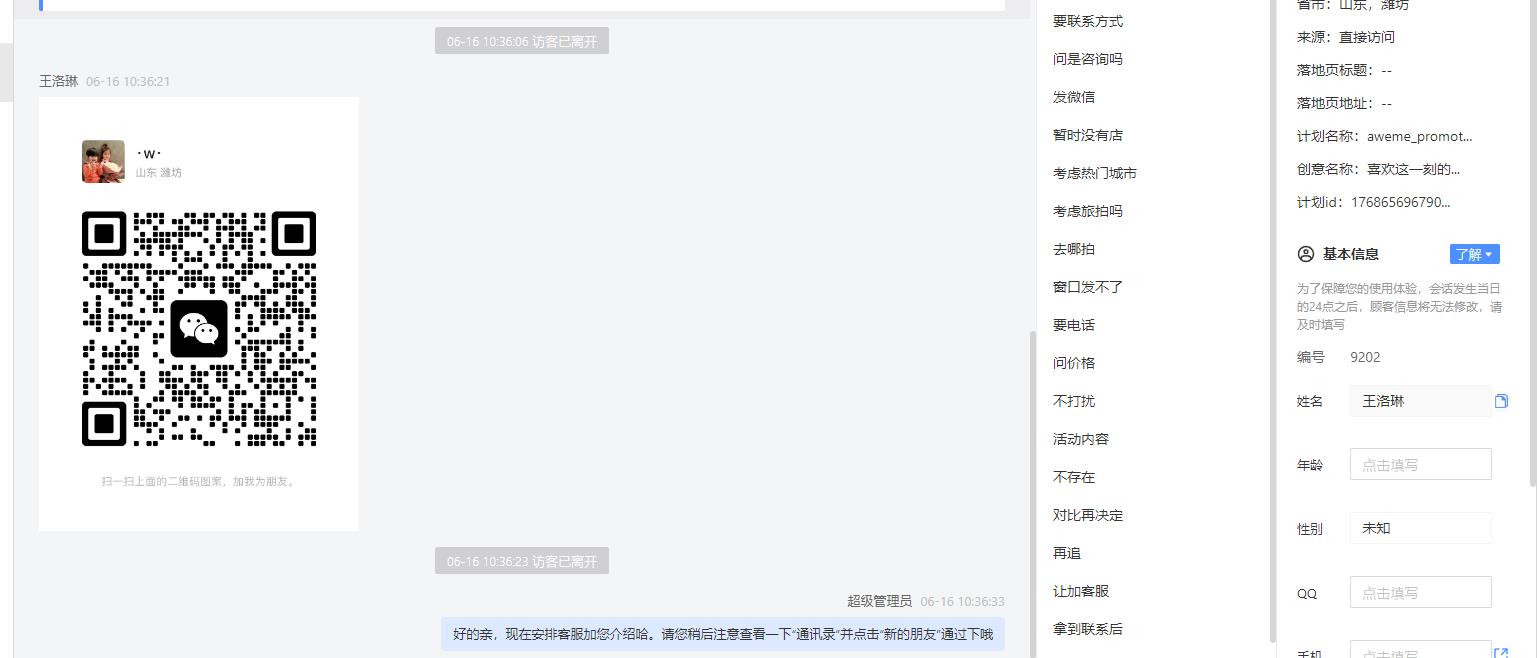Viewport: 1537px width, 658px height.
Task: Click 编号 value 9202
Action: [x=1365, y=357]
